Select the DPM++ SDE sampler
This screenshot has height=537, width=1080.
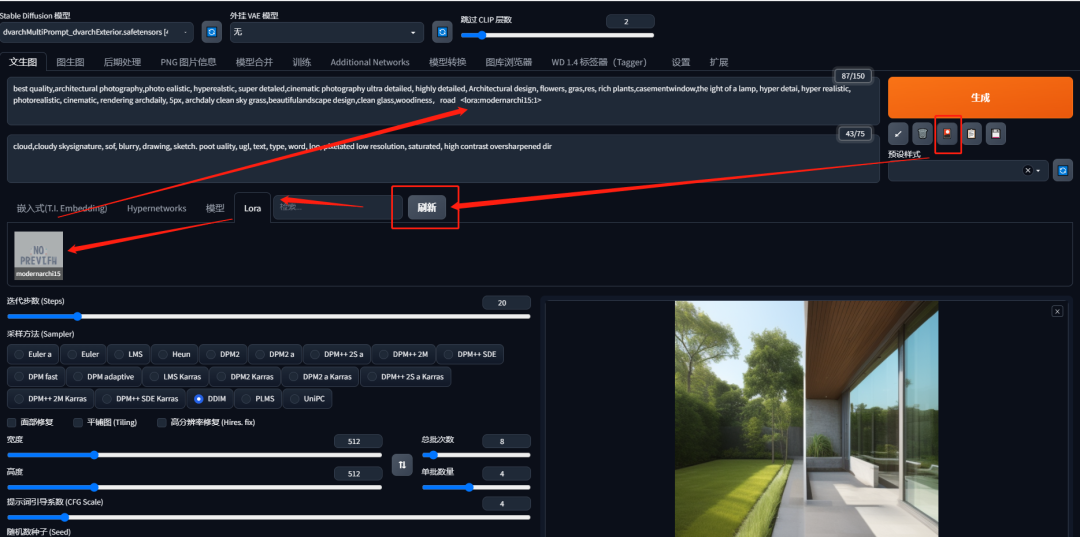point(470,355)
